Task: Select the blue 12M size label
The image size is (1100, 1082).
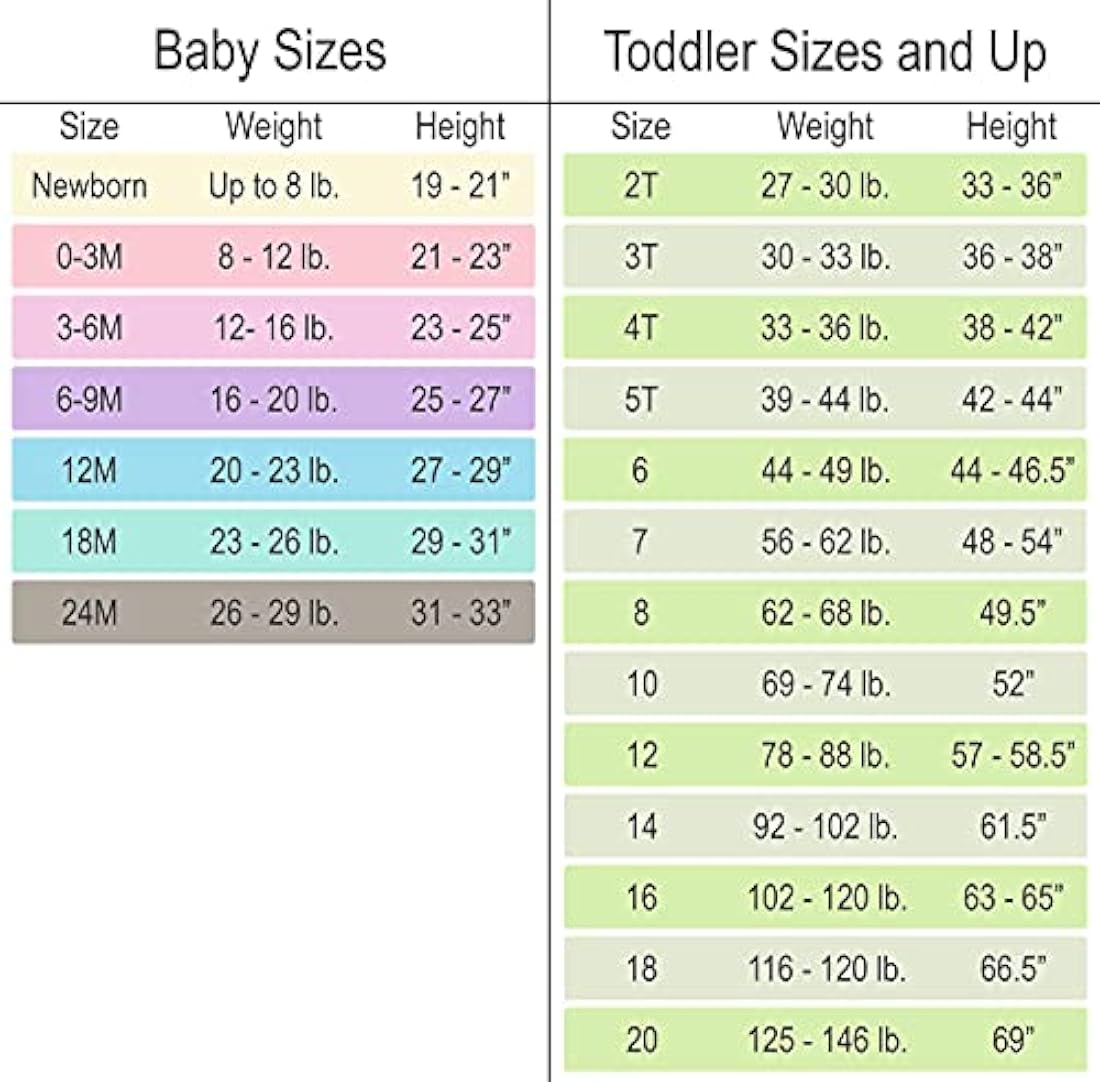Action: click(x=89, y=471)
